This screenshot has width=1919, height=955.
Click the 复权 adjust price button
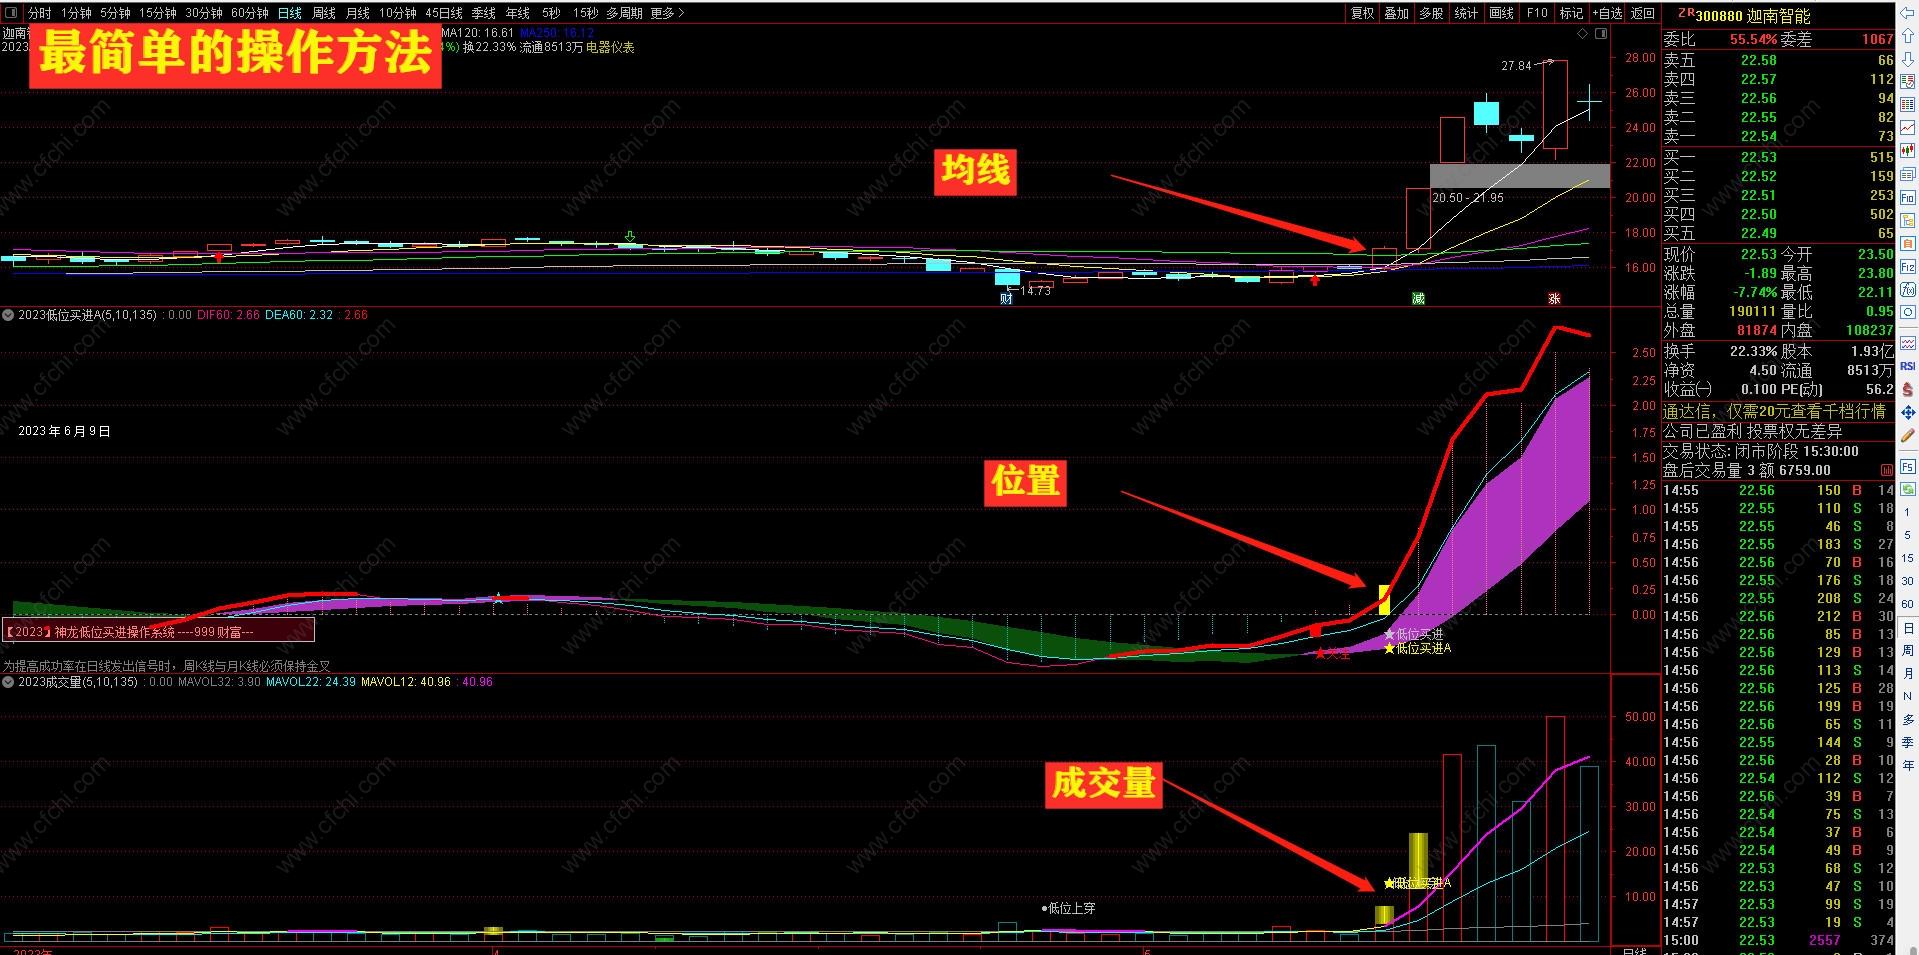tap(1362, 13)
